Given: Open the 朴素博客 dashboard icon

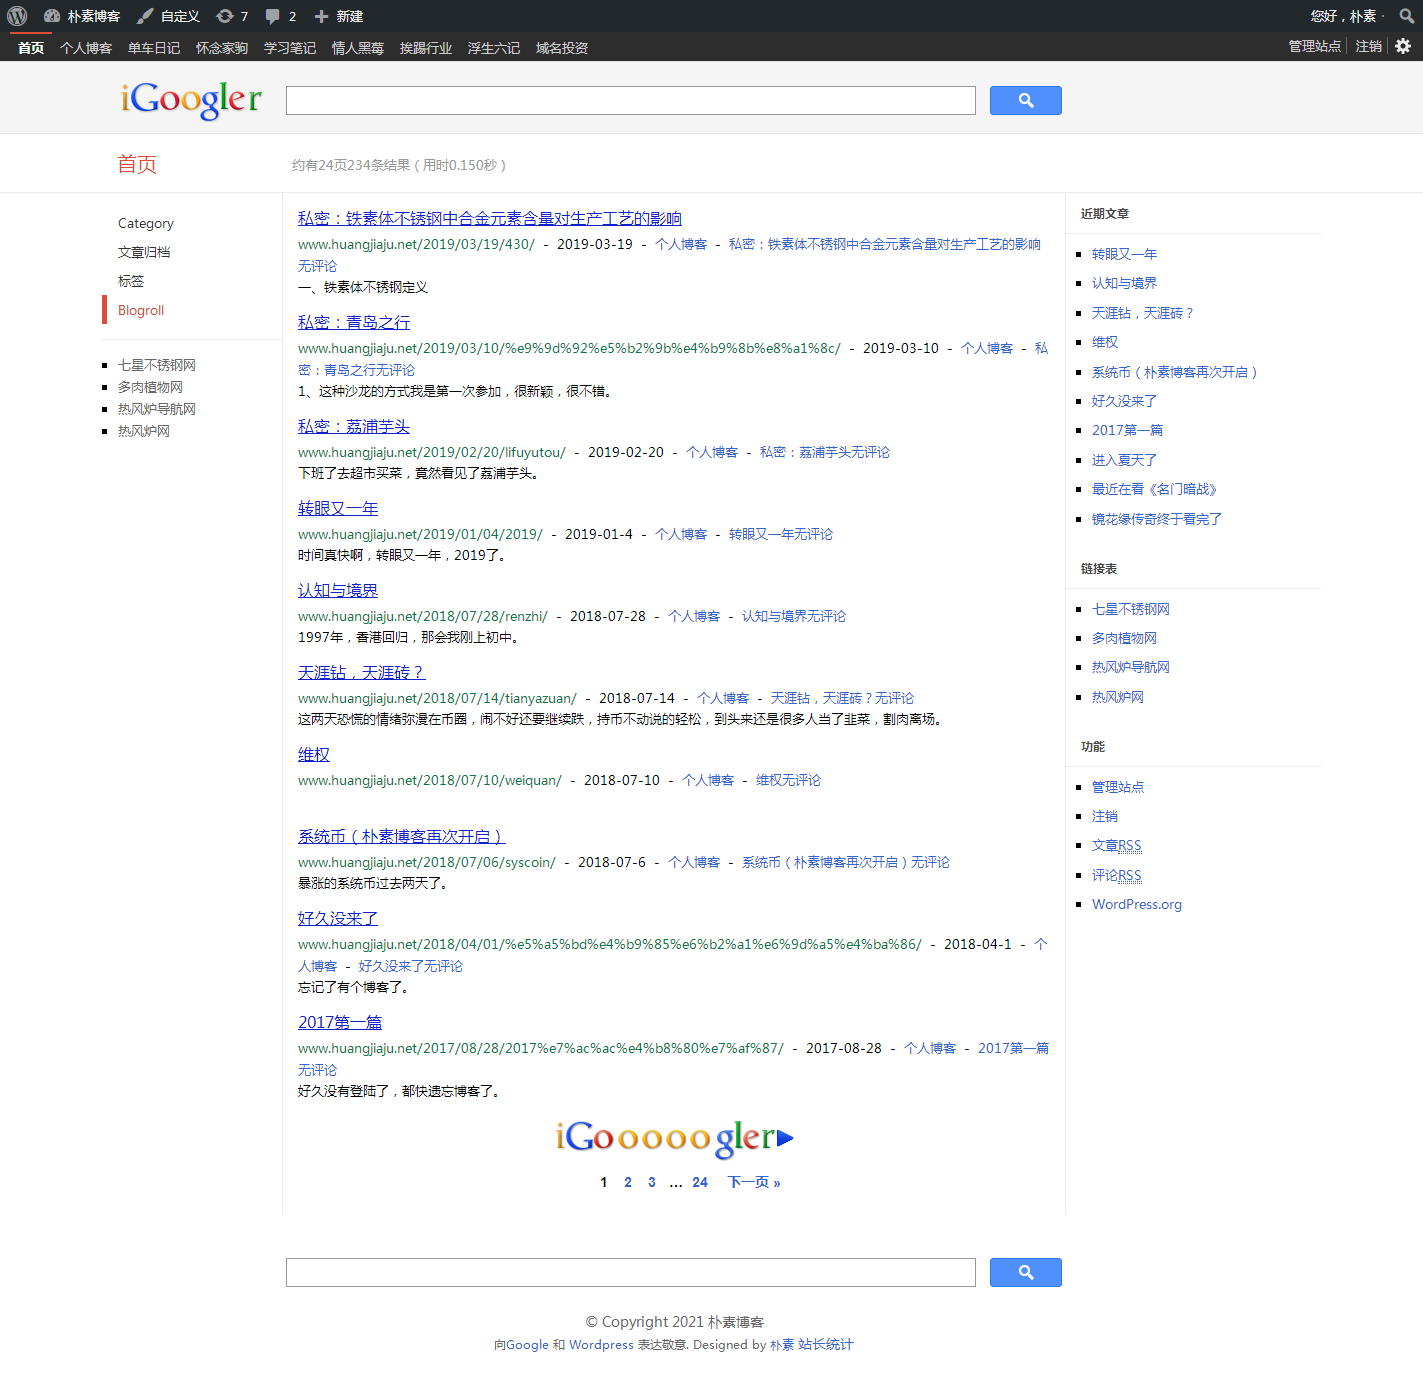Looking at the screenshot, I should [52, 16].
